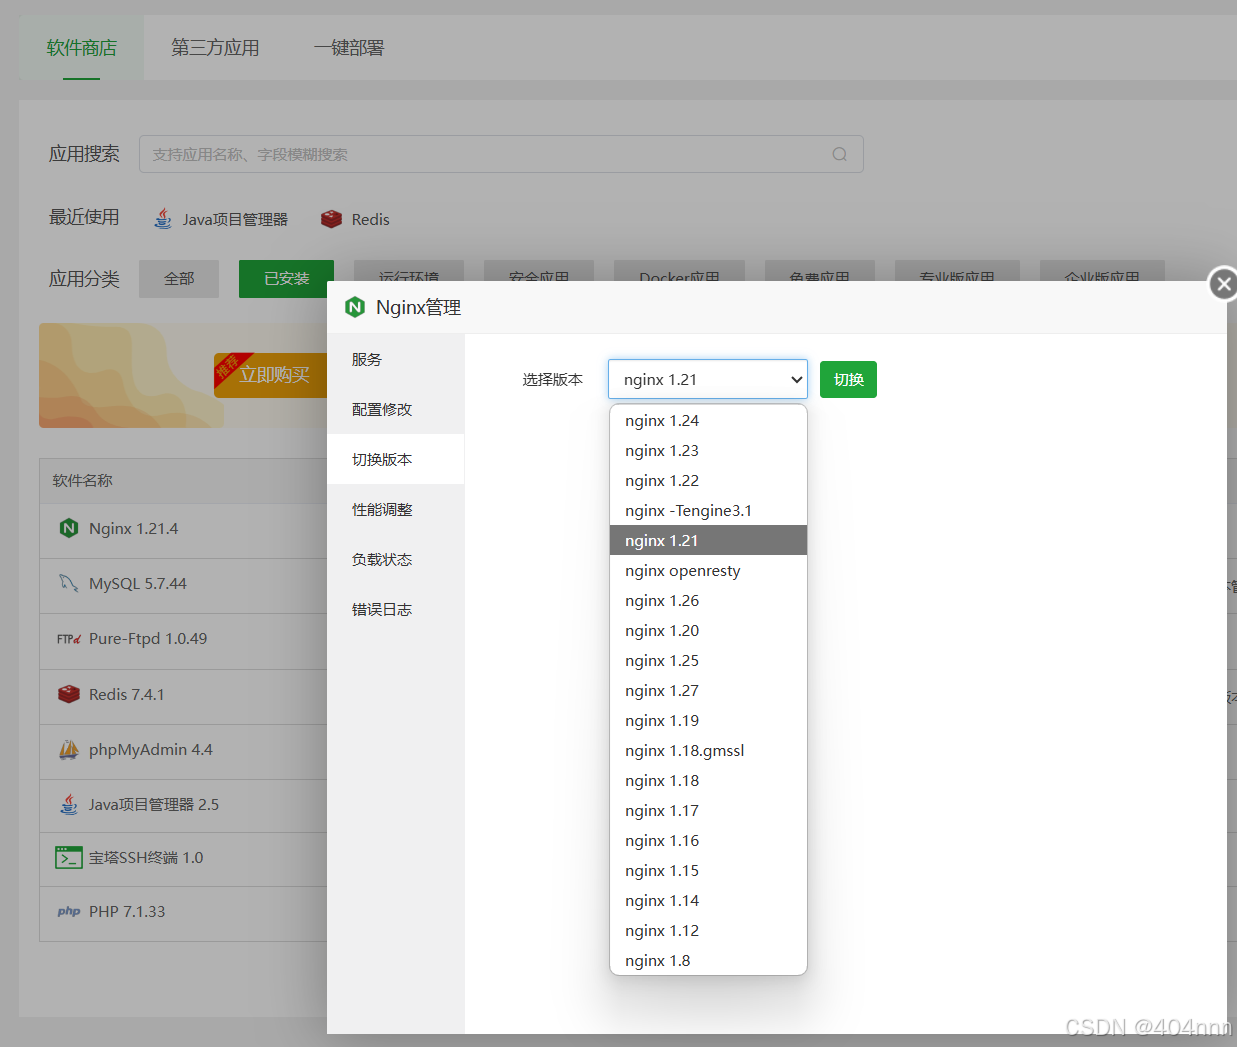The height and width of the screenshot is (1047, 1237).
Task: Click phpMyAdmin 4.4 software name
Action: pos(151,749)
